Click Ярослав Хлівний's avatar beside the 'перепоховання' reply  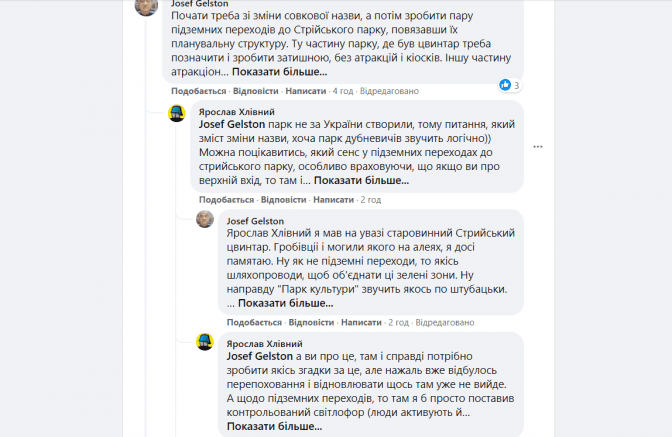204,342
